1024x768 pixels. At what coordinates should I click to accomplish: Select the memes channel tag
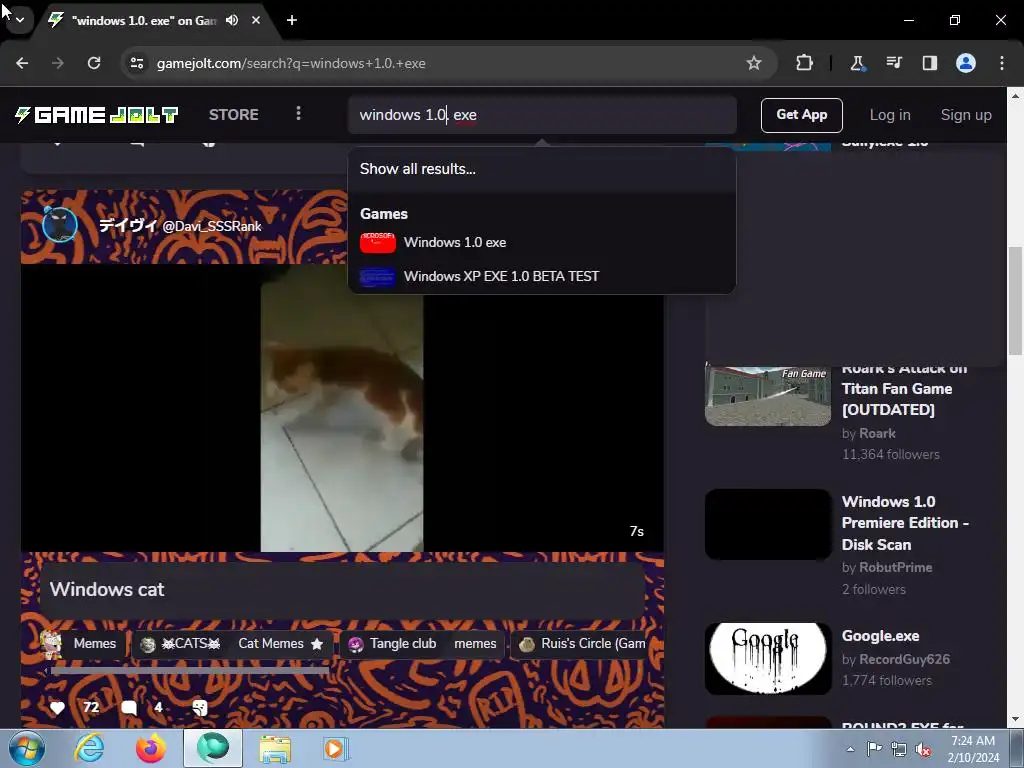coord(475,644)
